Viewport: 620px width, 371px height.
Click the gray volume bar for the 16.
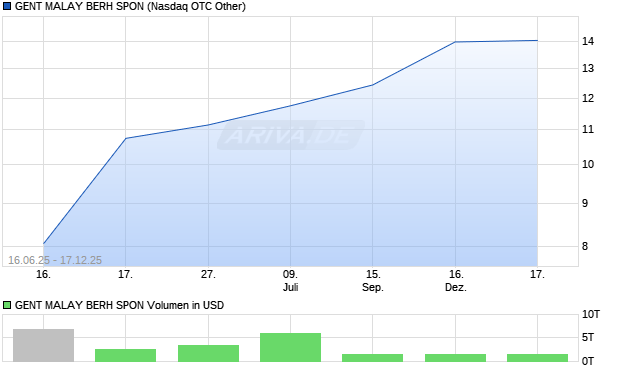(43, 345)
